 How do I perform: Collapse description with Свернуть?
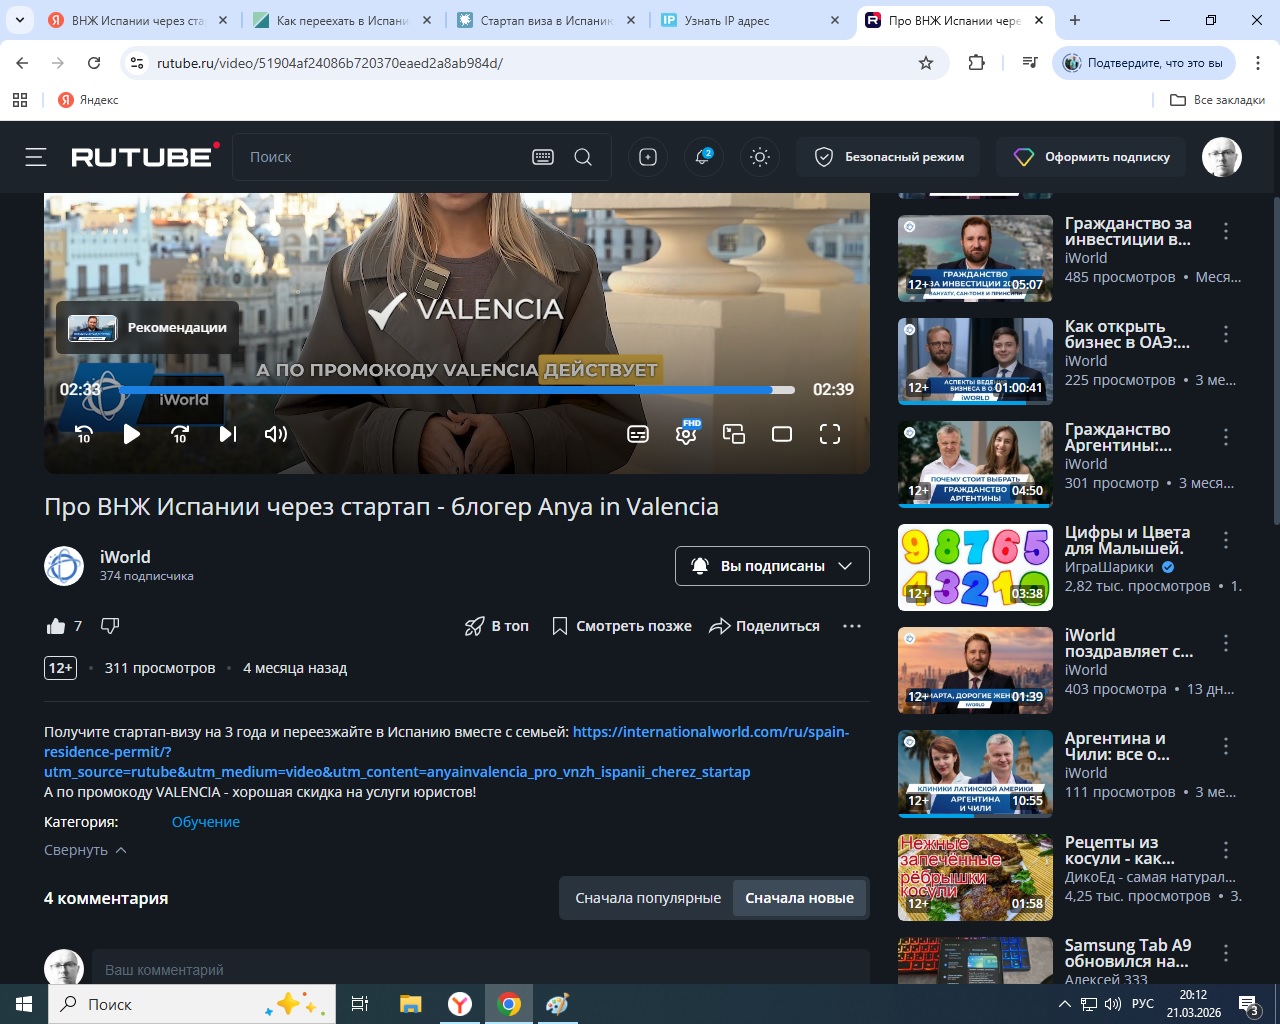pyautogui.click(x=85, y=850)
